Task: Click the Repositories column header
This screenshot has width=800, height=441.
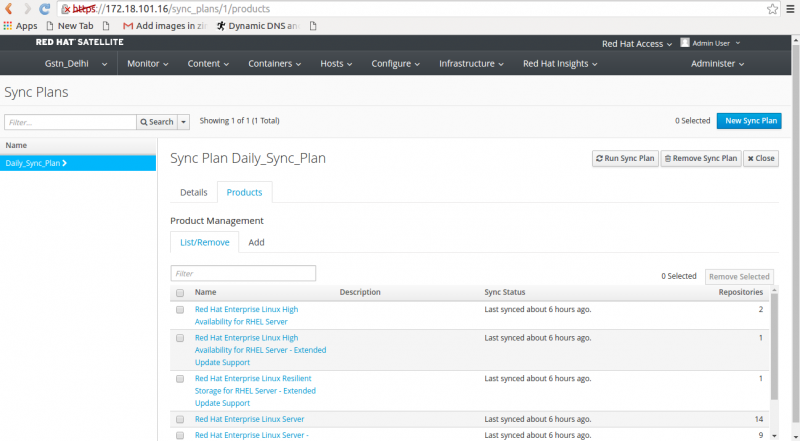Action: 741,292
